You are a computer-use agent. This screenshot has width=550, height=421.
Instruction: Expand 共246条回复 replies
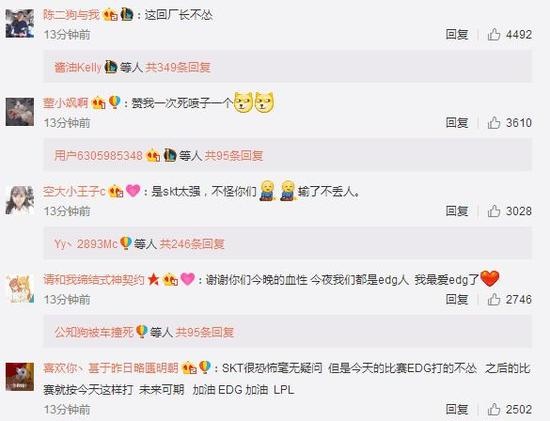(x=192, y=243)
